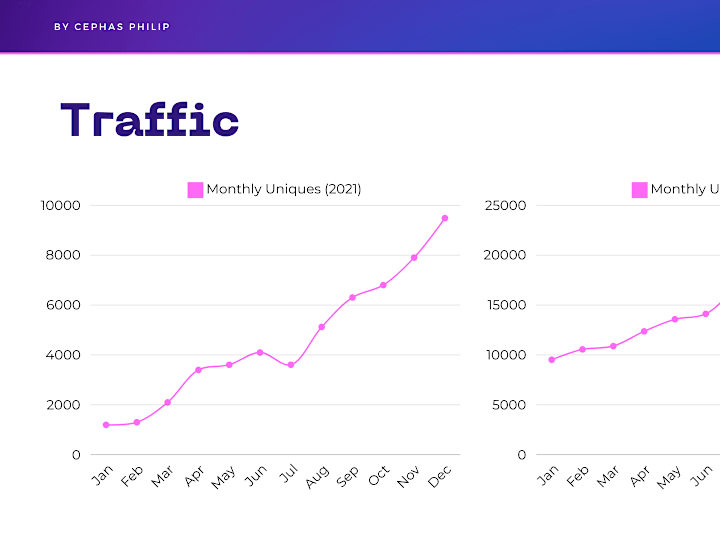Select the May data point on 2021 chart
Viewport: 720px width, 540px height.
[229, 365]
